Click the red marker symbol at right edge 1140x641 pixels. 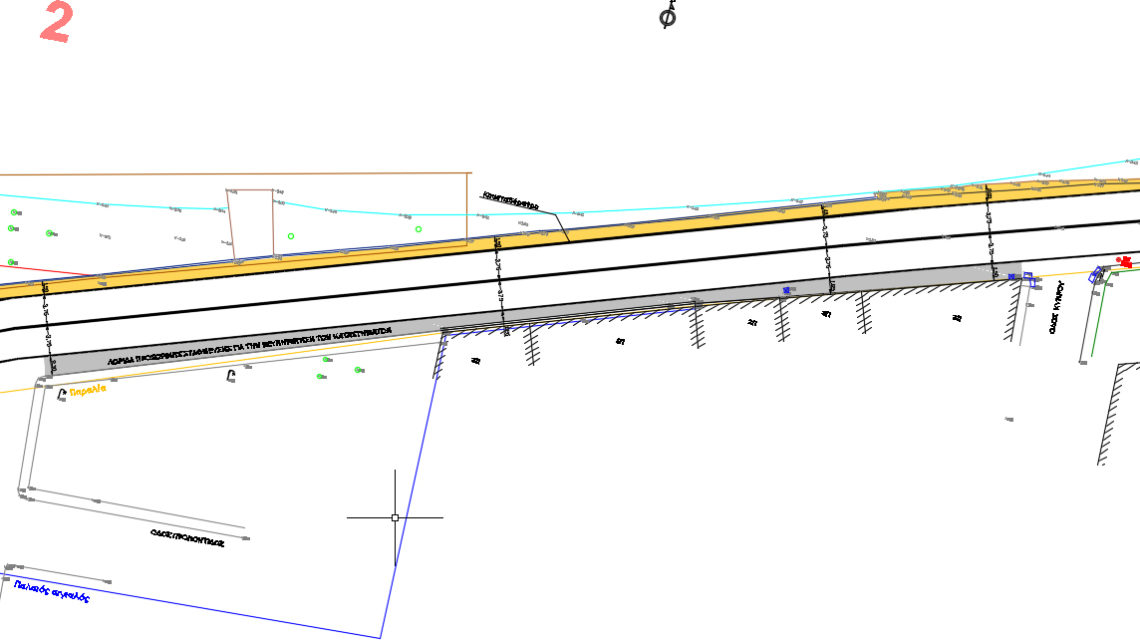pyautogui.click(x=1125, y=261)
